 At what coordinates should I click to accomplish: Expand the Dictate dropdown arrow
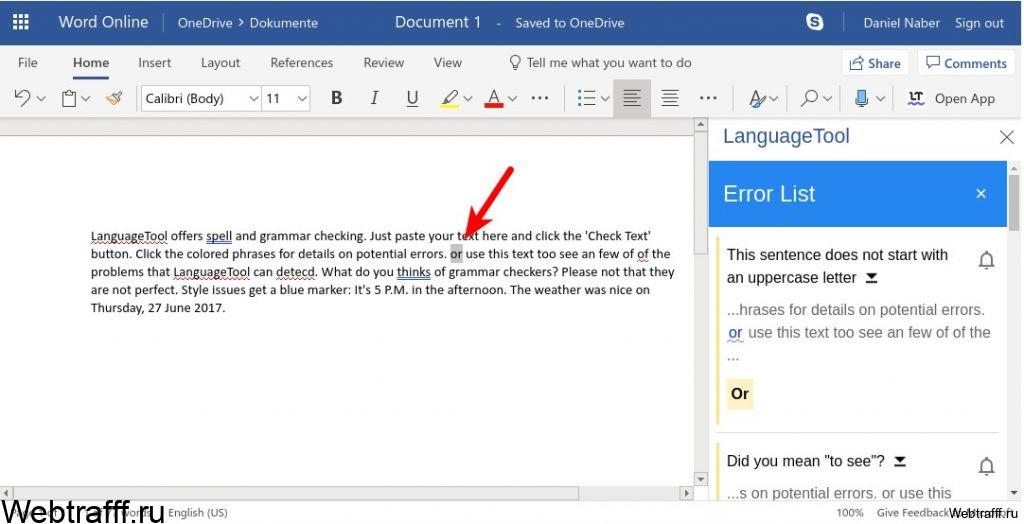(x=880, y=99)
